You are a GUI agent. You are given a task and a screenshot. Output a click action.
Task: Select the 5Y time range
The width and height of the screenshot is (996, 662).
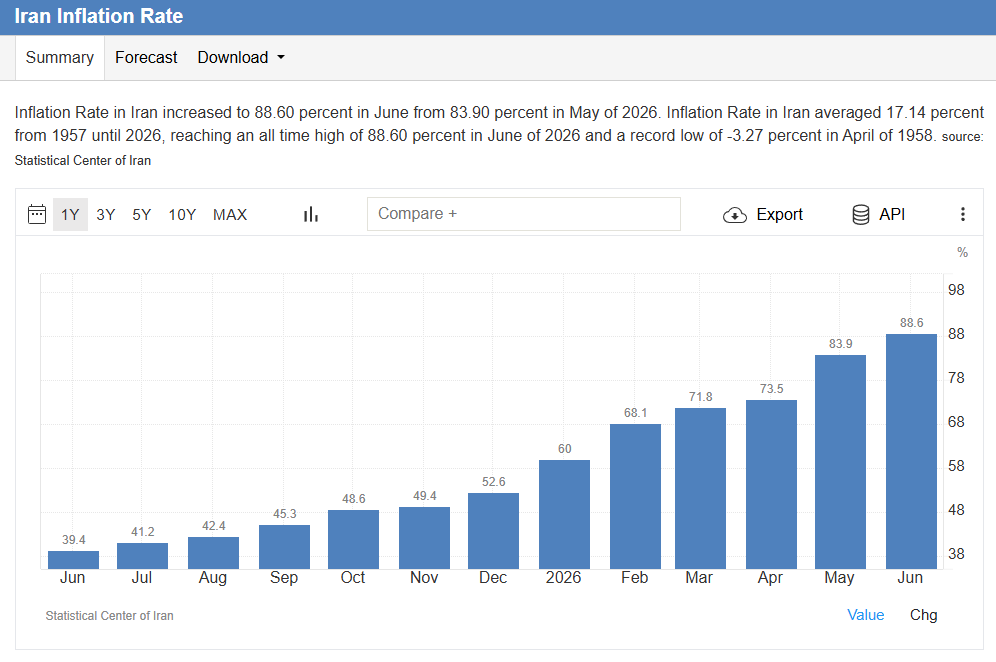point(142,215)
